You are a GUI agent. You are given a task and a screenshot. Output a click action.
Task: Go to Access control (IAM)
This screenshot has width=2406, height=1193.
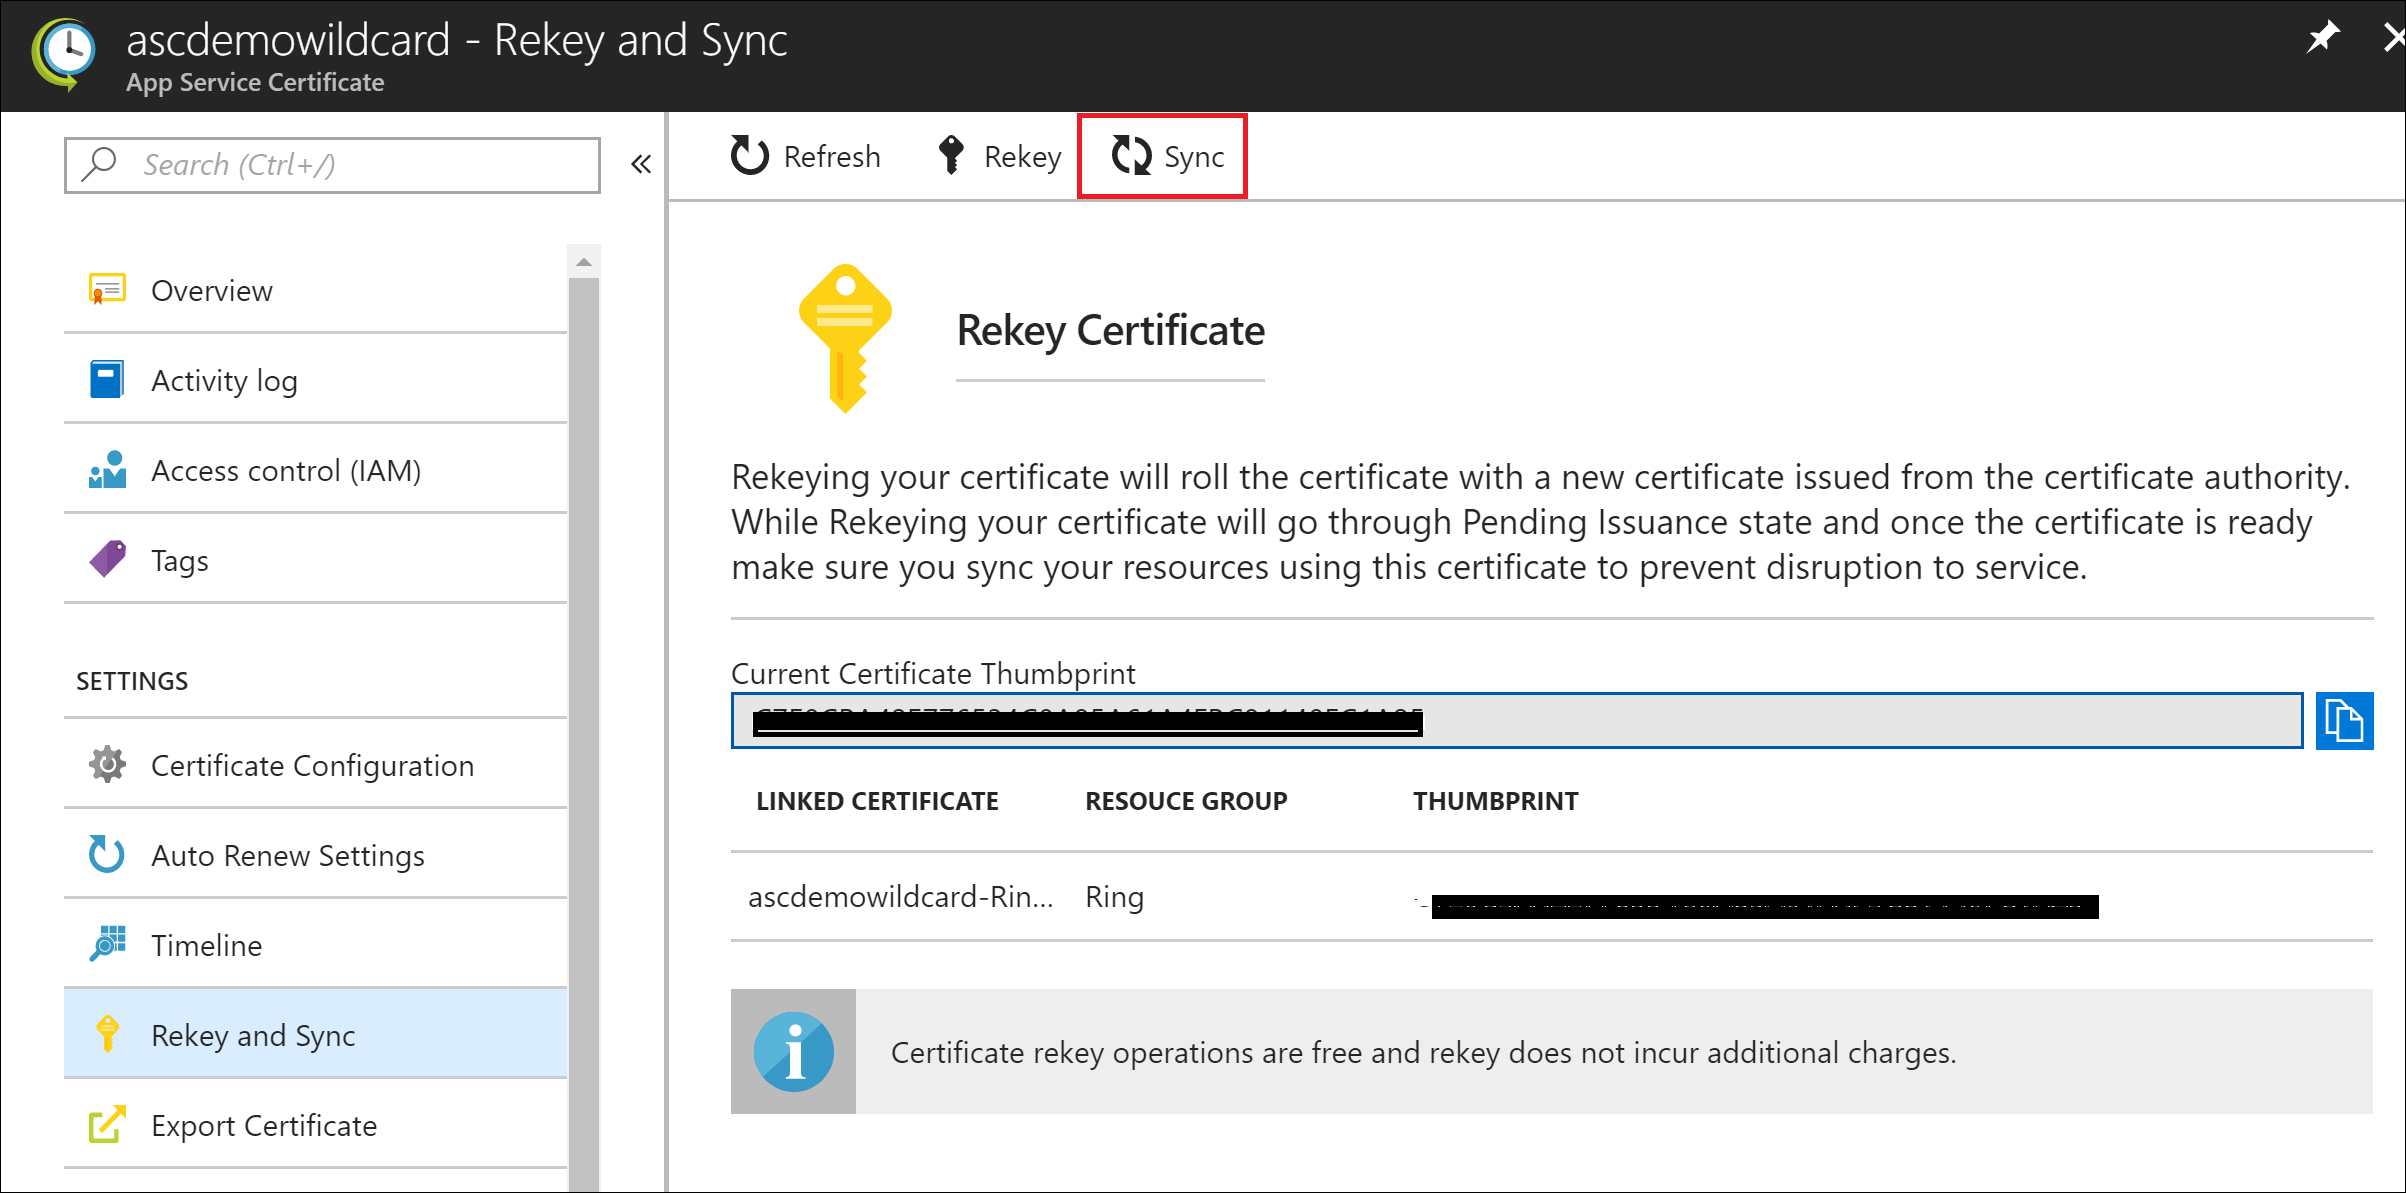coord(286,471)
